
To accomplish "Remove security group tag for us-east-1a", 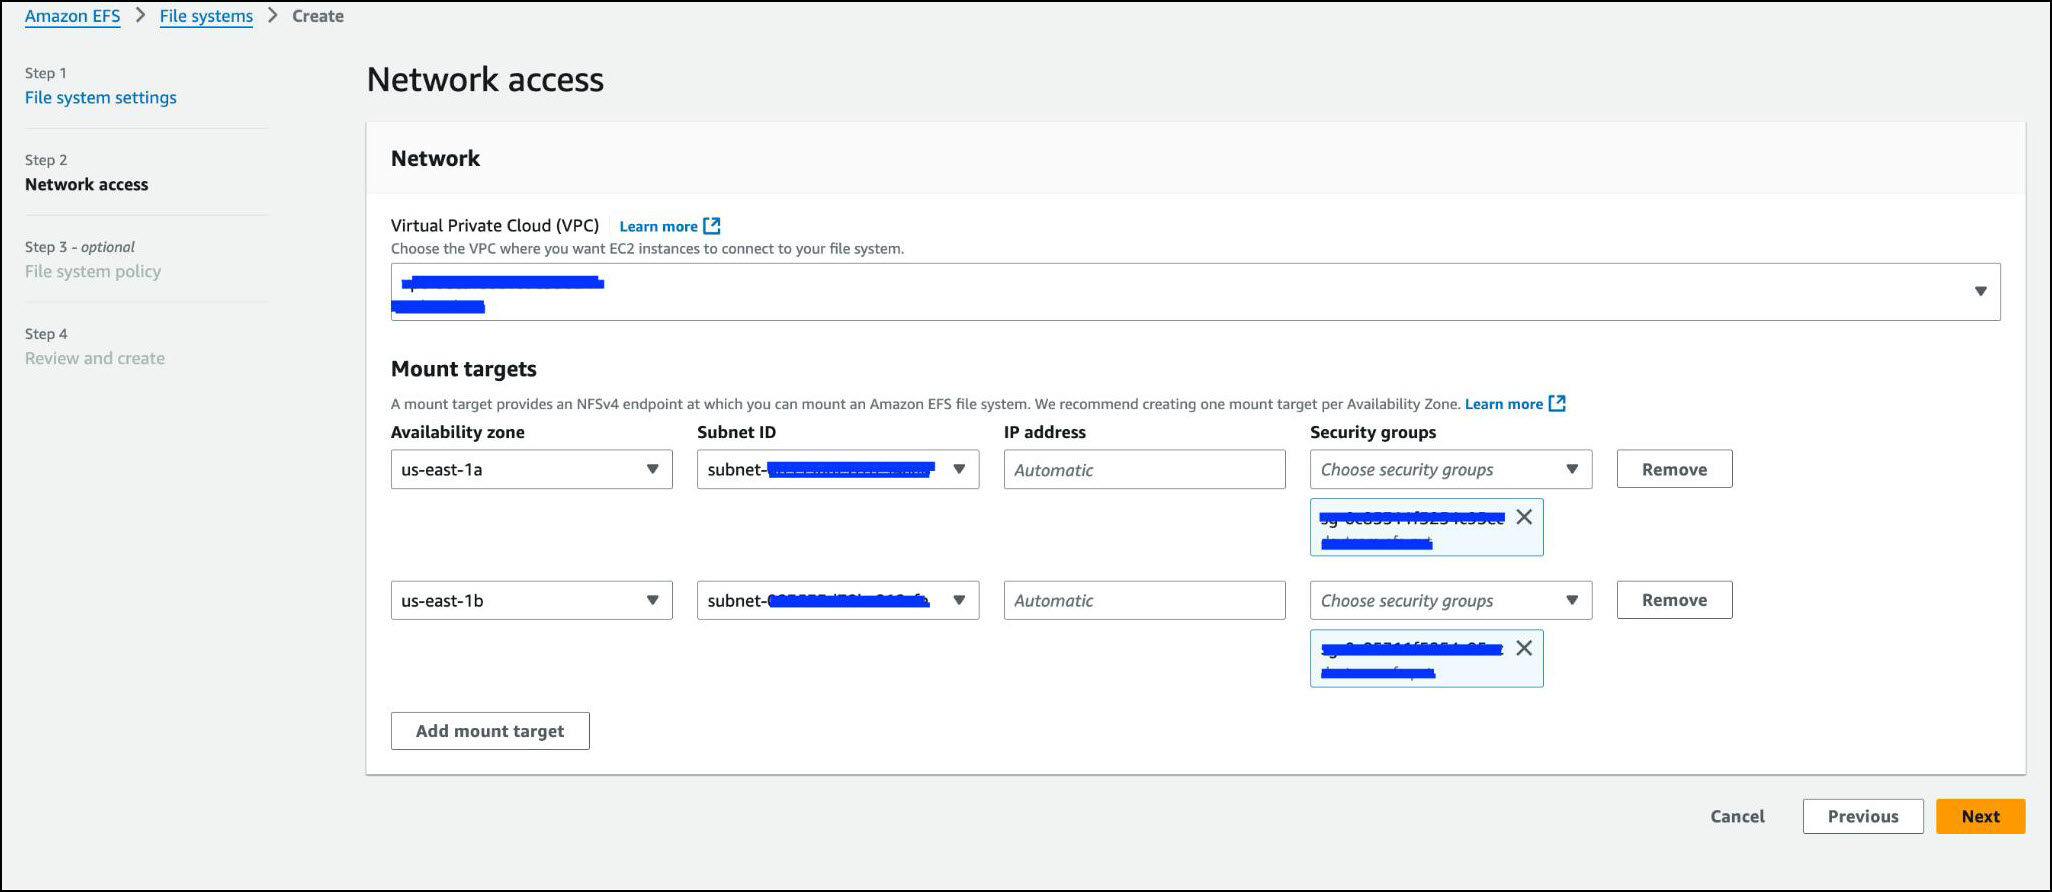I will click(x=1523, y=517).
